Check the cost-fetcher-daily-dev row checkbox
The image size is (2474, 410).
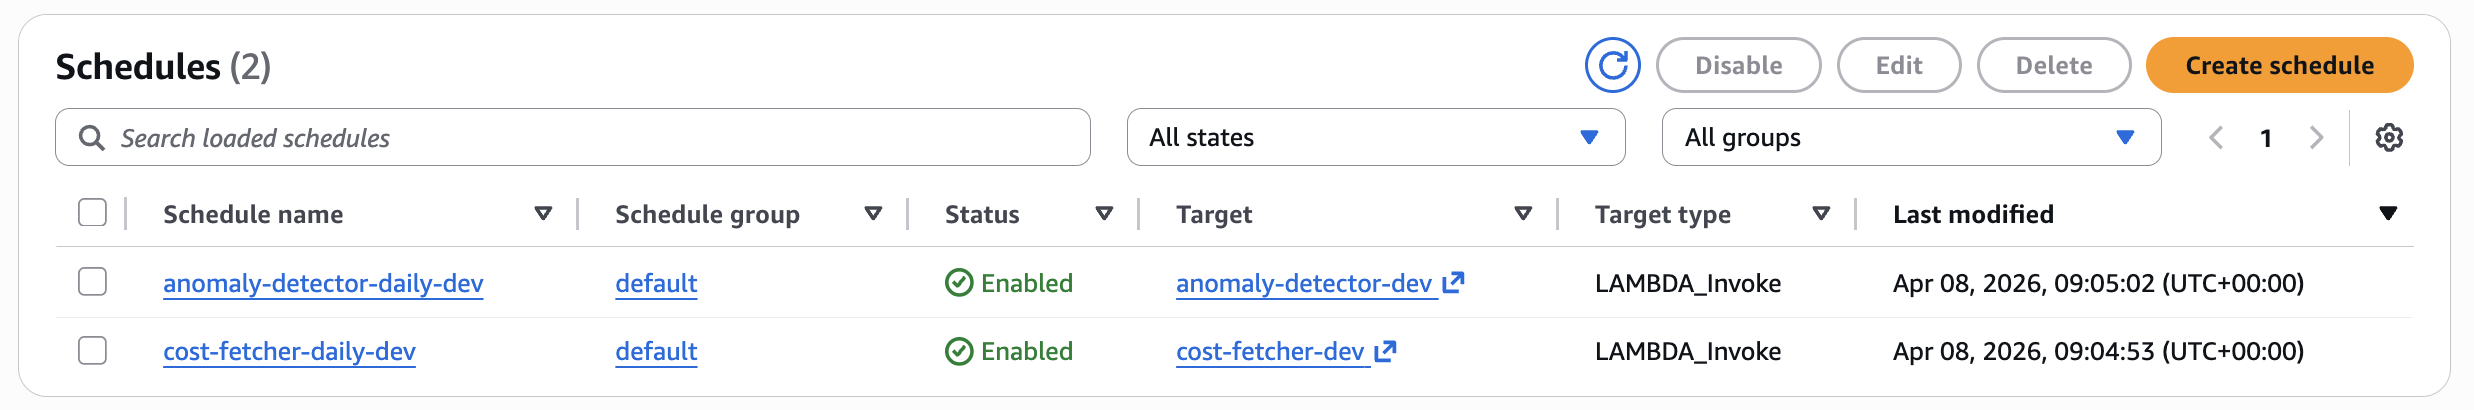coord(93,351)
